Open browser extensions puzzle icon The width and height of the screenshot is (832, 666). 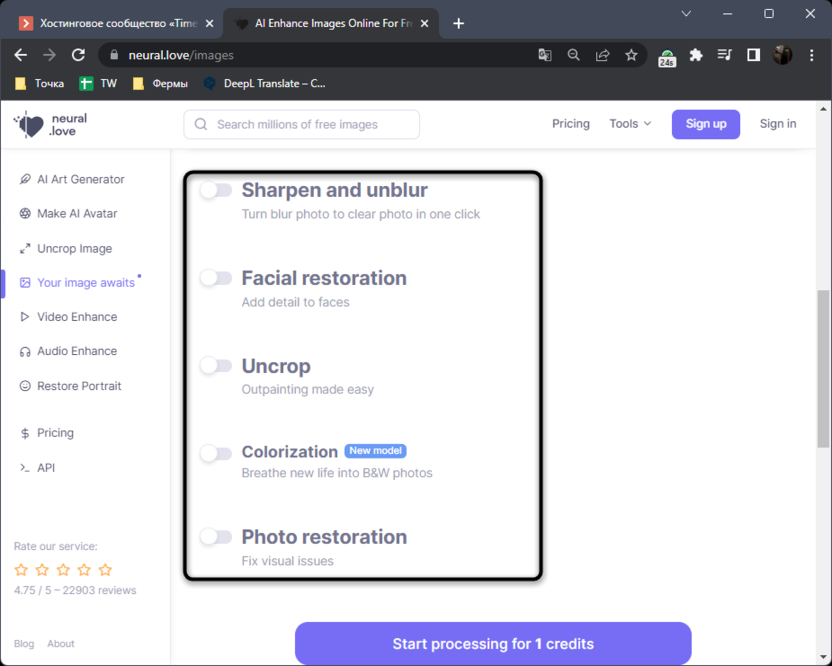click(x=696, y=56)
